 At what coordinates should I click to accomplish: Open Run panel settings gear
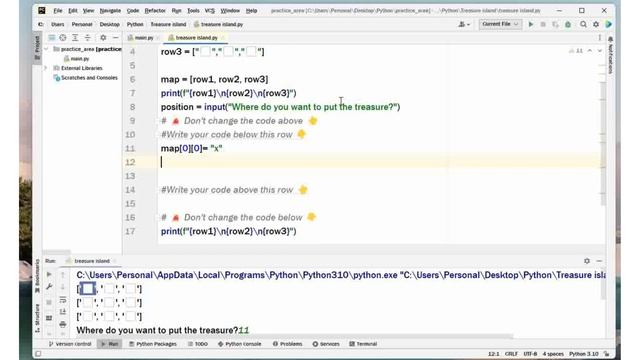pos(587,261)
